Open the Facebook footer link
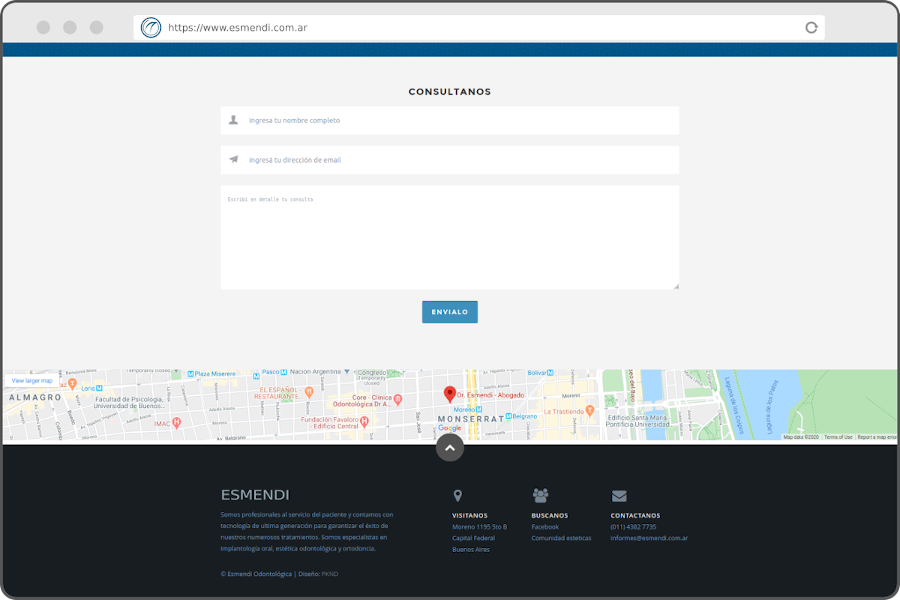This screenshot has width=900, height=600. pyautogui.click(x=545, y=527)
